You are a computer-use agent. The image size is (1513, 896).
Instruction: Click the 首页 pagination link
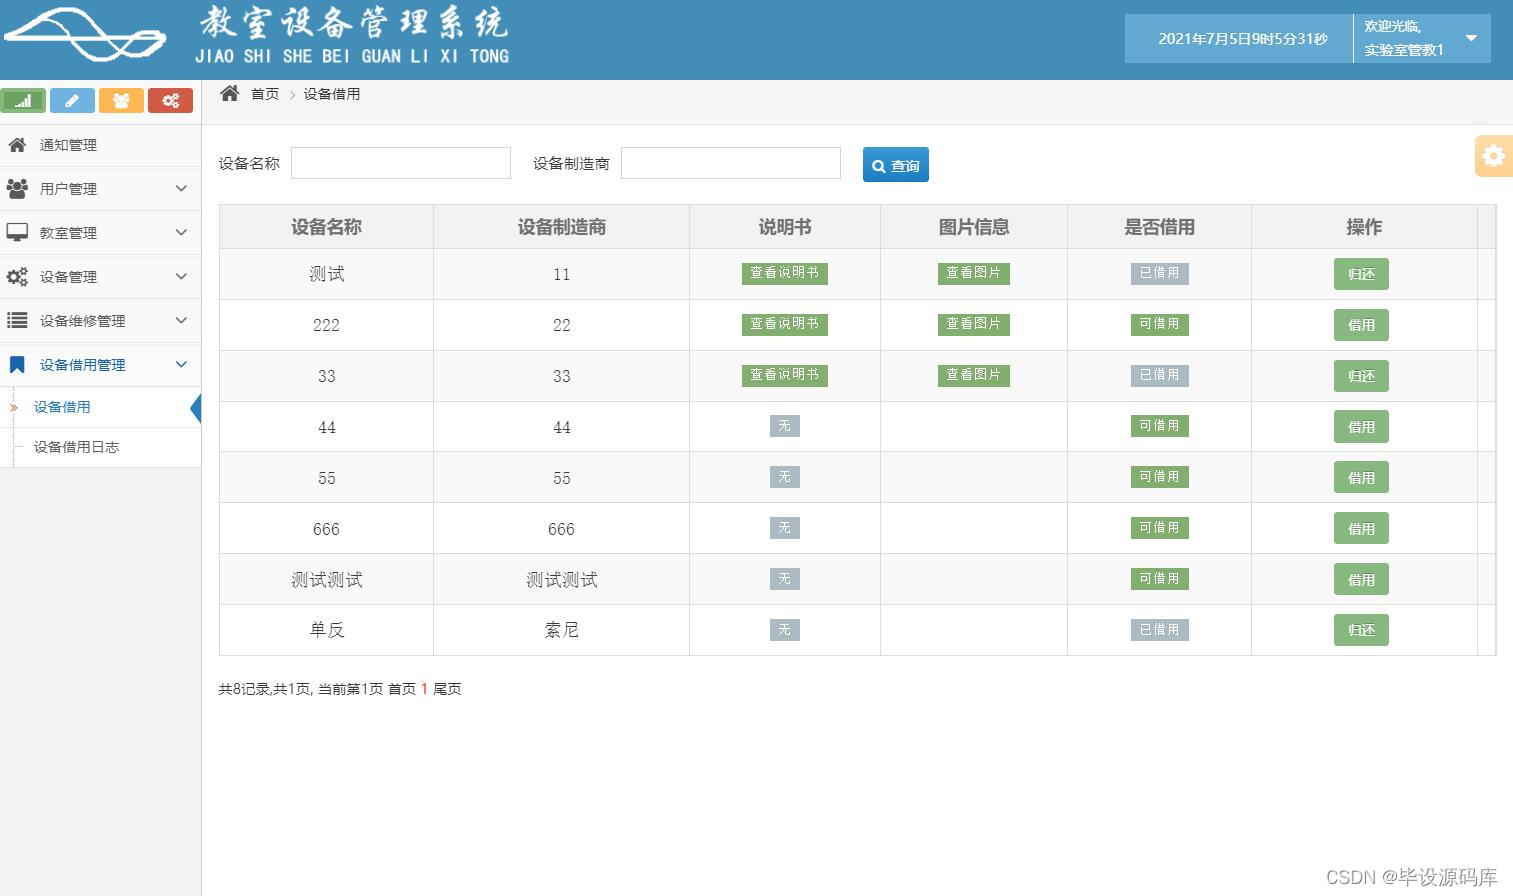[x=402, y=689]
